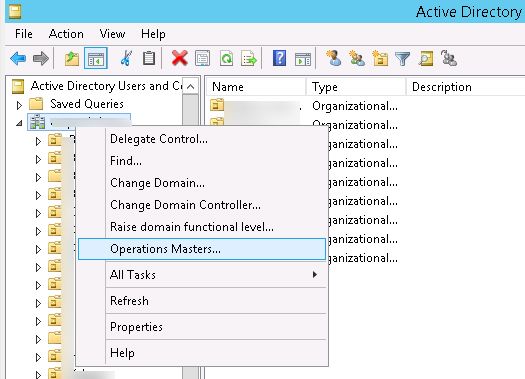The width and height of the screenshot is (525, 379).
Task: Open Properties sheet icon in toolbar
Action: pyautogui.click(x=203, y=59)
